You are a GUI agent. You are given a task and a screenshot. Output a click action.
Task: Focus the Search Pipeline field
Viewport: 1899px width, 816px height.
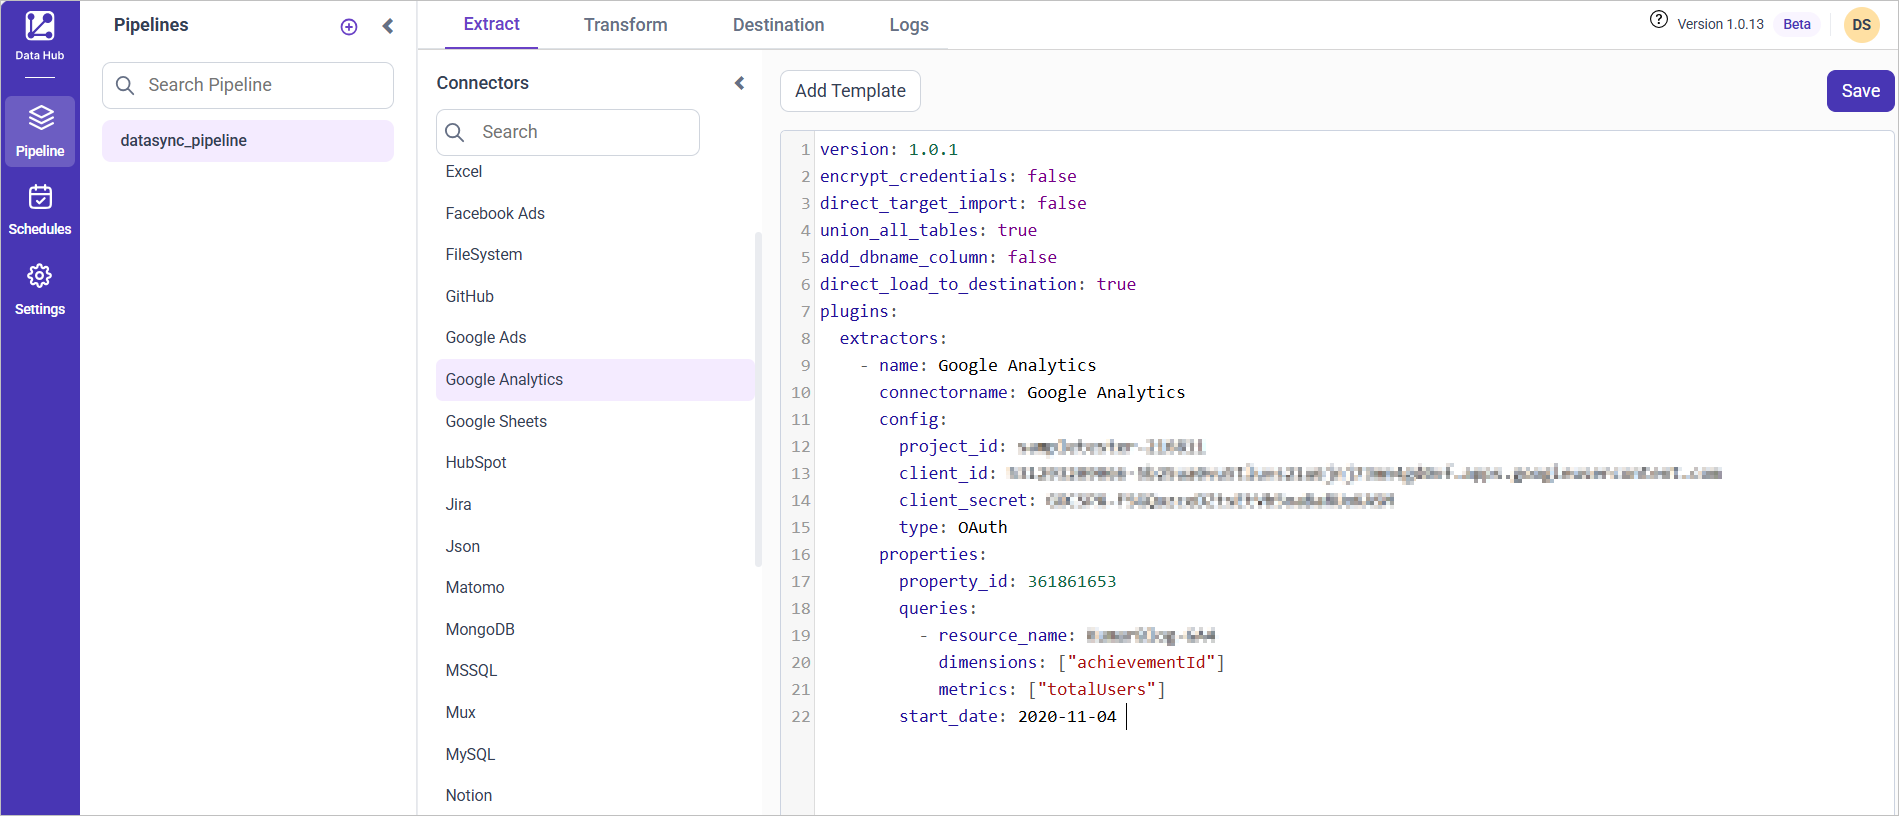pyautogui.click(x=248, y=85)
